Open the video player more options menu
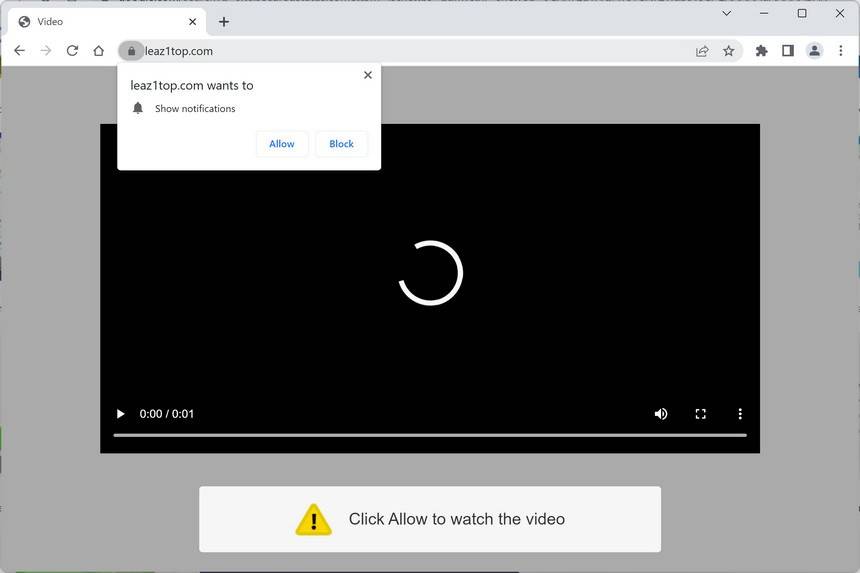The width and height of the screenshot is (860, 573). [740, 414]
